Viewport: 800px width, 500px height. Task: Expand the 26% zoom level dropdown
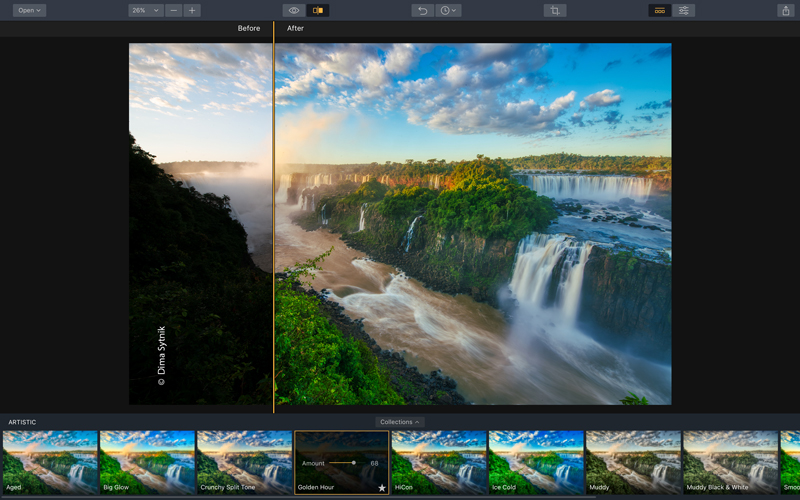(145, 10)
